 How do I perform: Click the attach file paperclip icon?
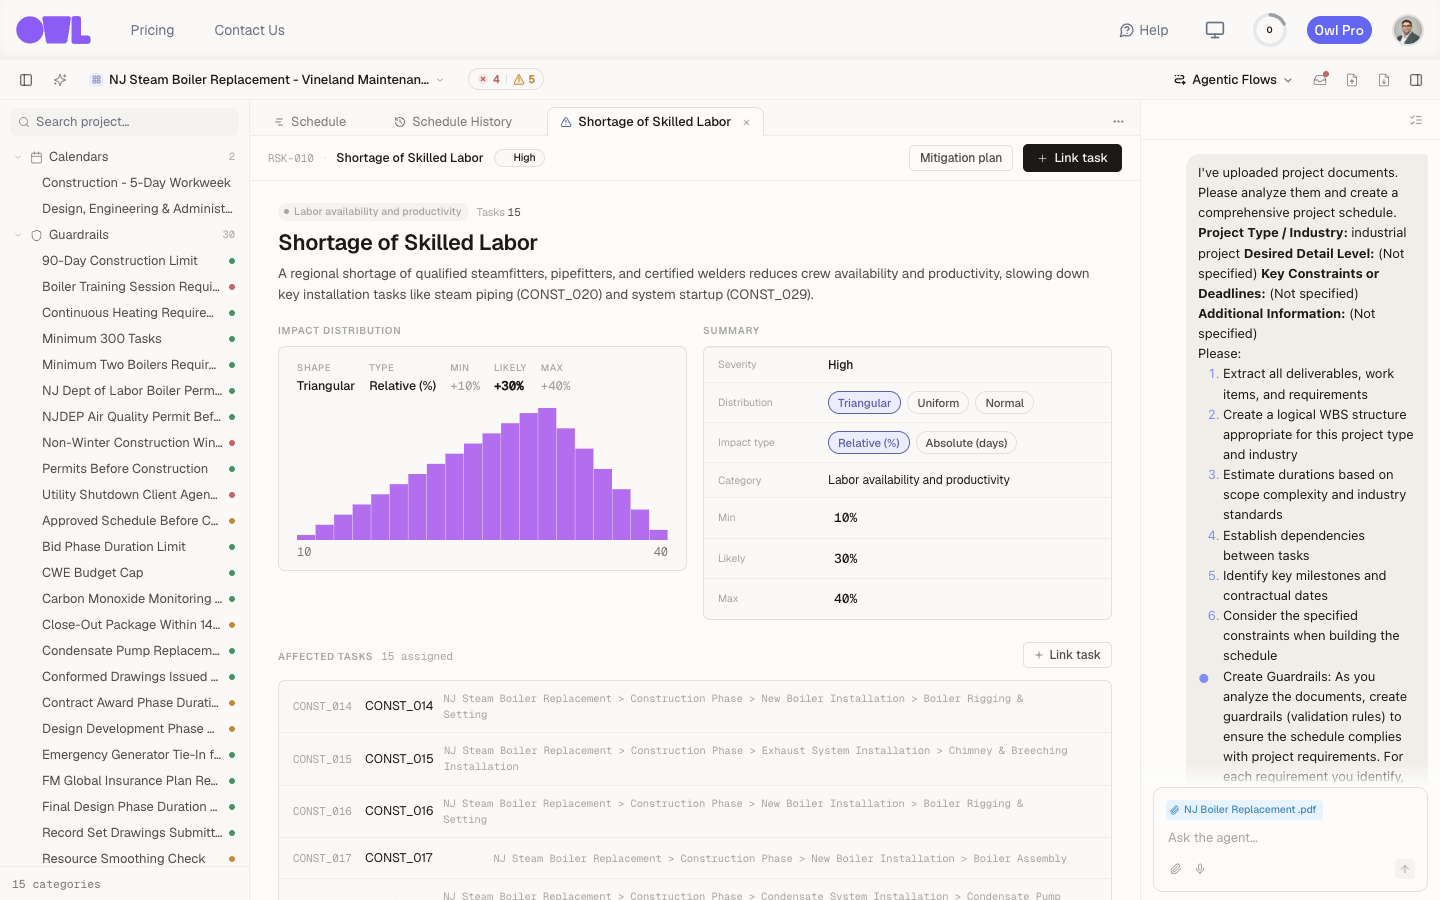1176,869
